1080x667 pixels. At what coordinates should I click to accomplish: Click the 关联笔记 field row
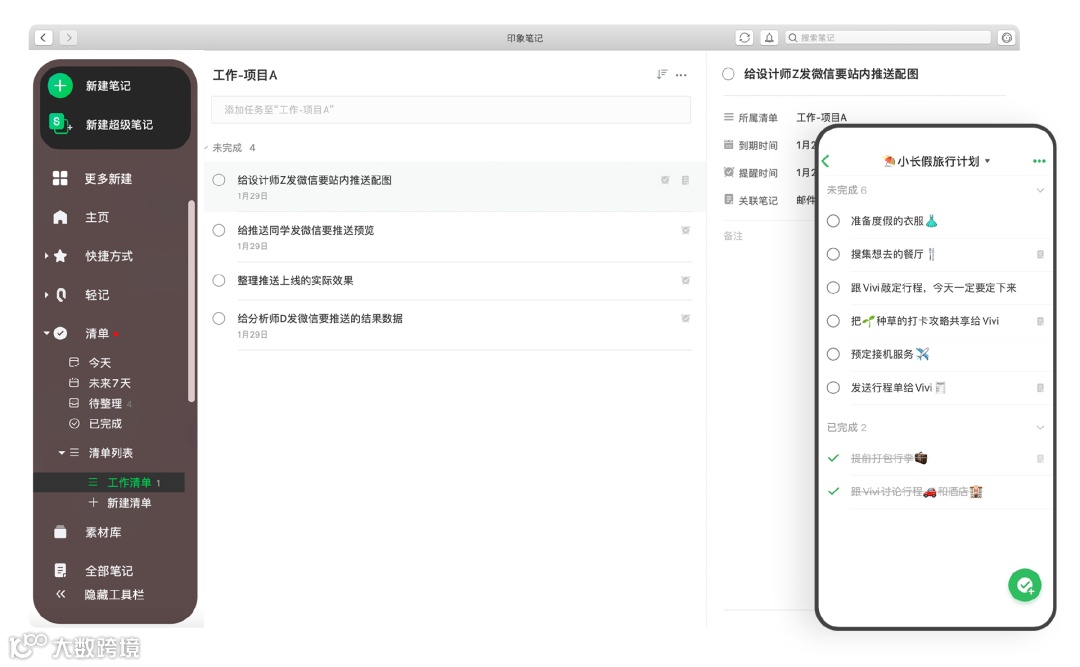click(x=769, y=200)
